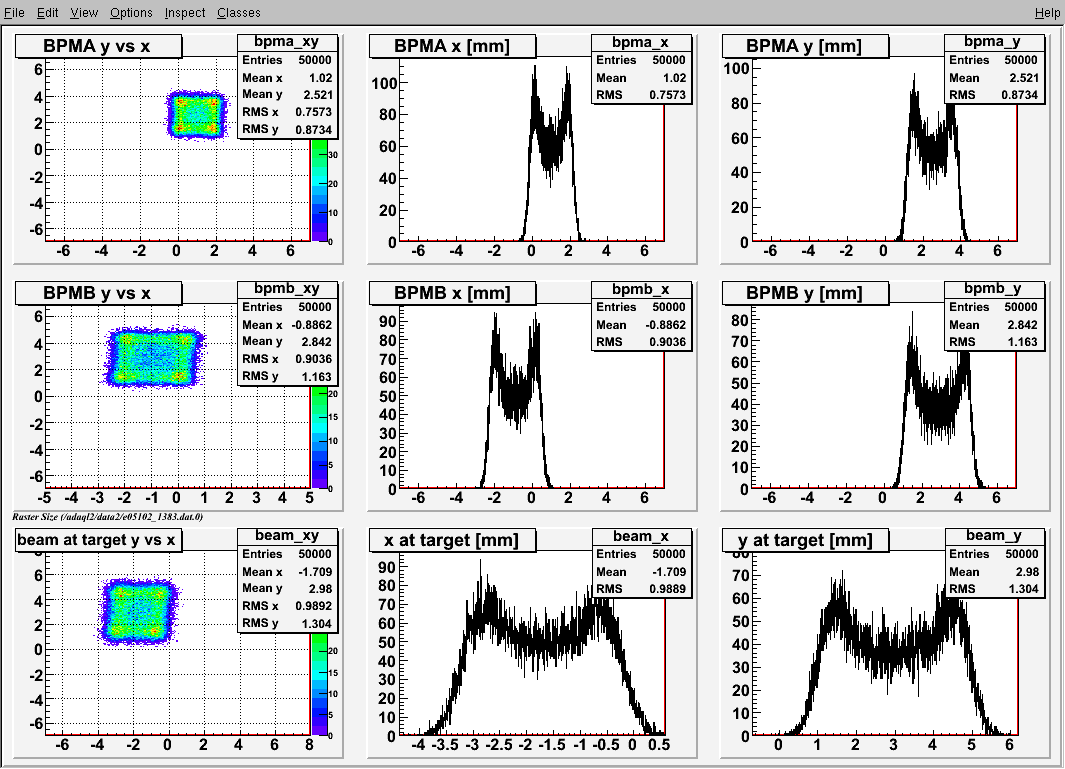
Task: Select the 'BPMA y [mm]' plot title
Action: click(804, 46)
